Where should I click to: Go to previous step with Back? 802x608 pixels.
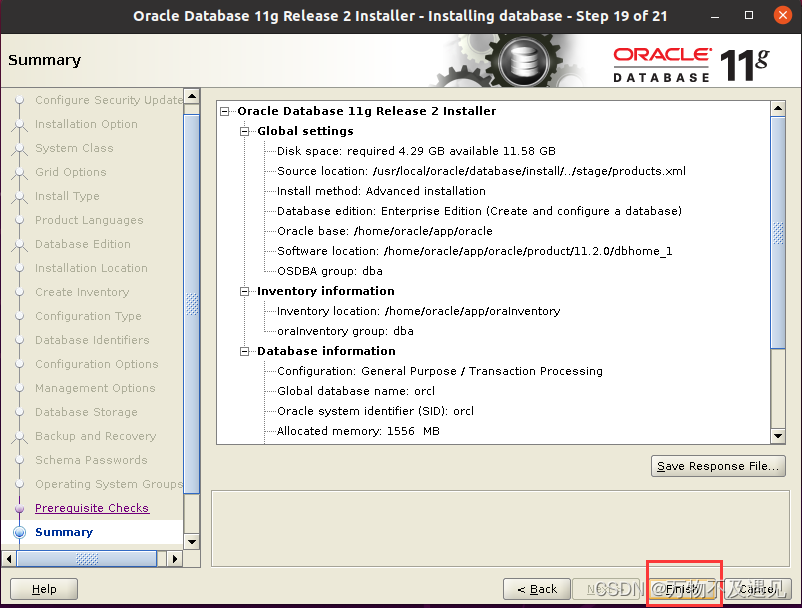pos(537,589)
